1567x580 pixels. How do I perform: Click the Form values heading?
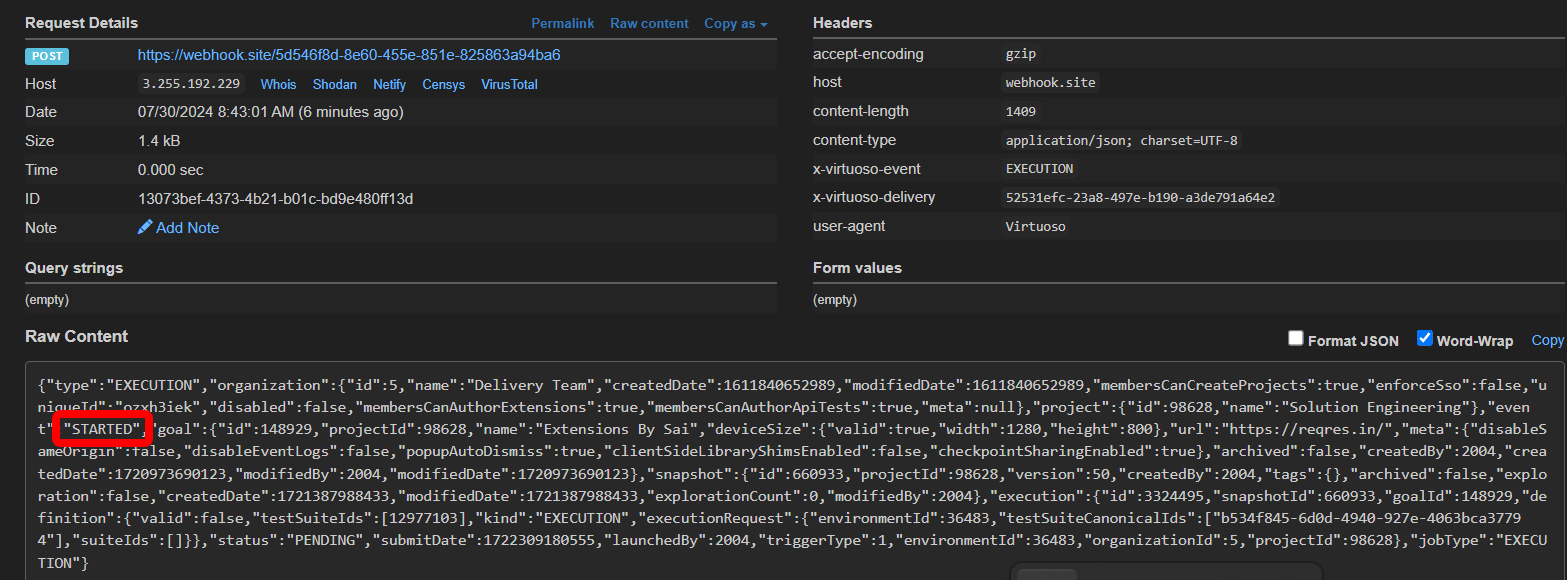[x=857, y=268]
